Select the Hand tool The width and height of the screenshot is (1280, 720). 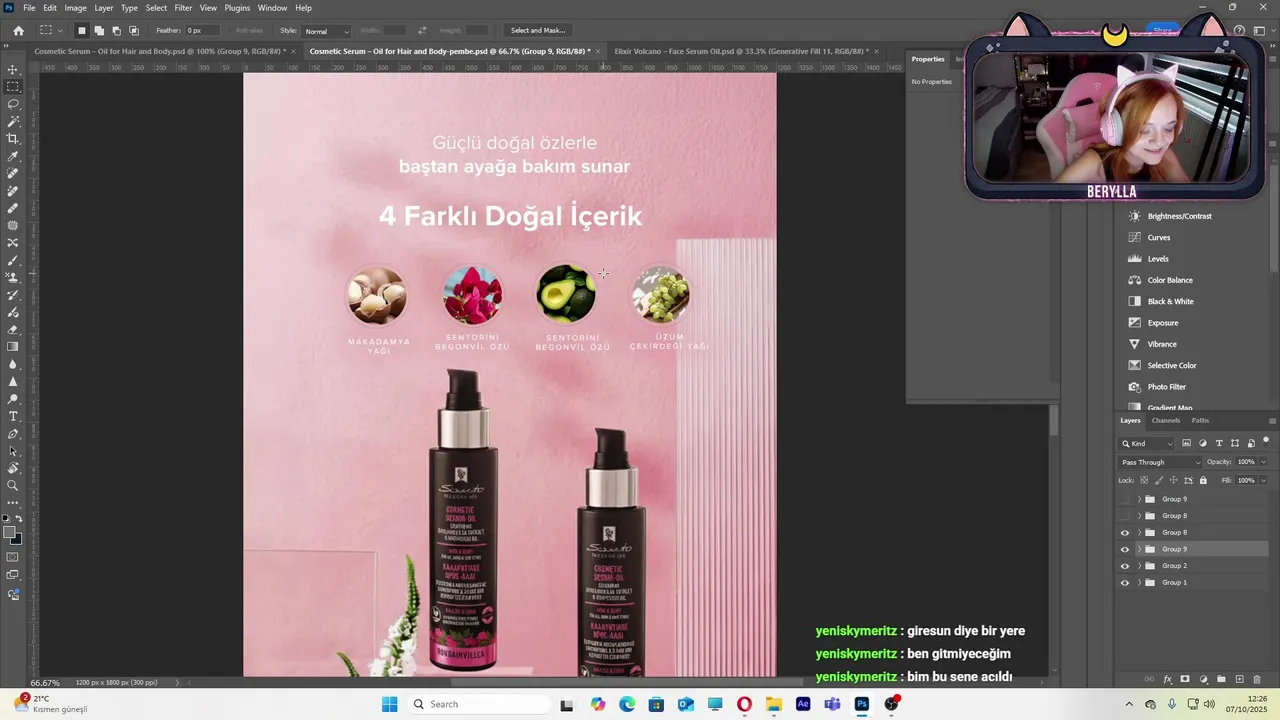pos(13,468)
